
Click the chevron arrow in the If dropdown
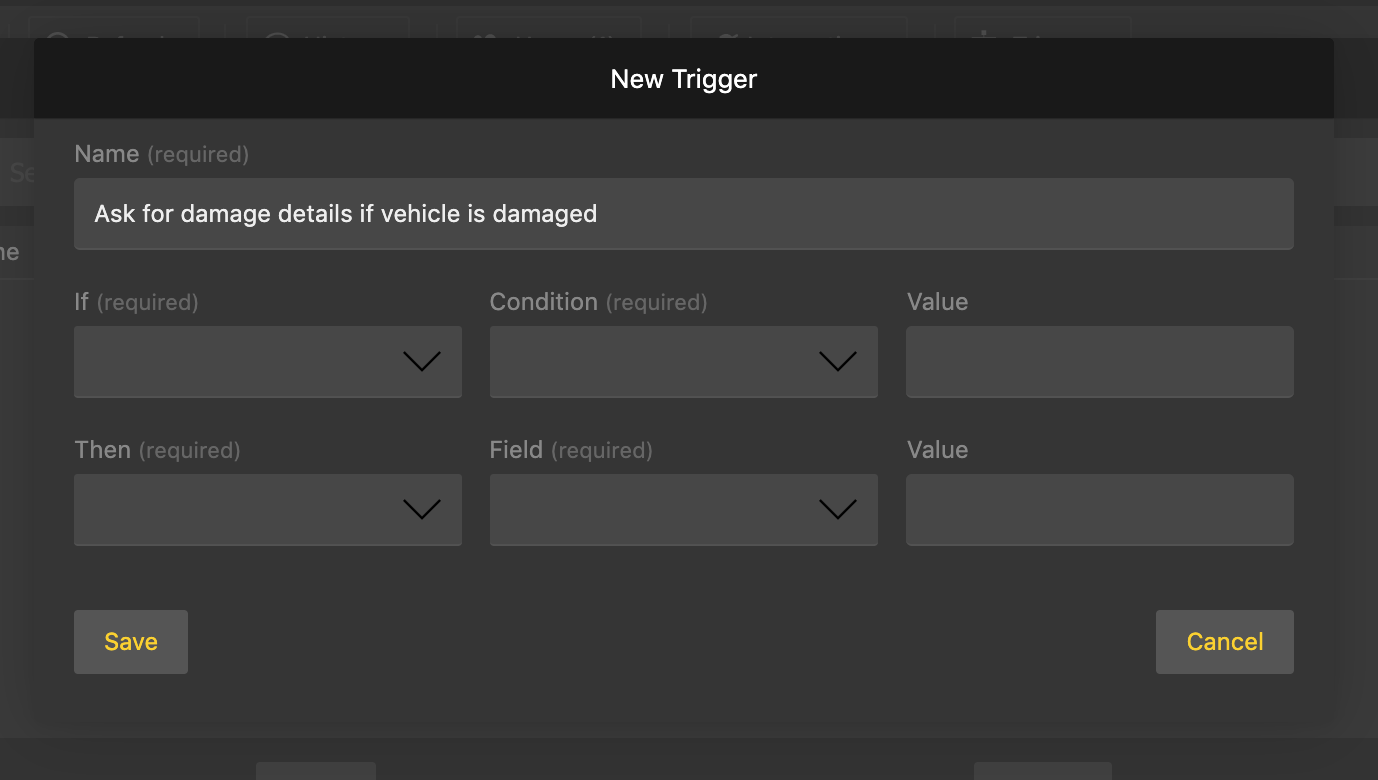pyautogui.click(x=421, y=362)
